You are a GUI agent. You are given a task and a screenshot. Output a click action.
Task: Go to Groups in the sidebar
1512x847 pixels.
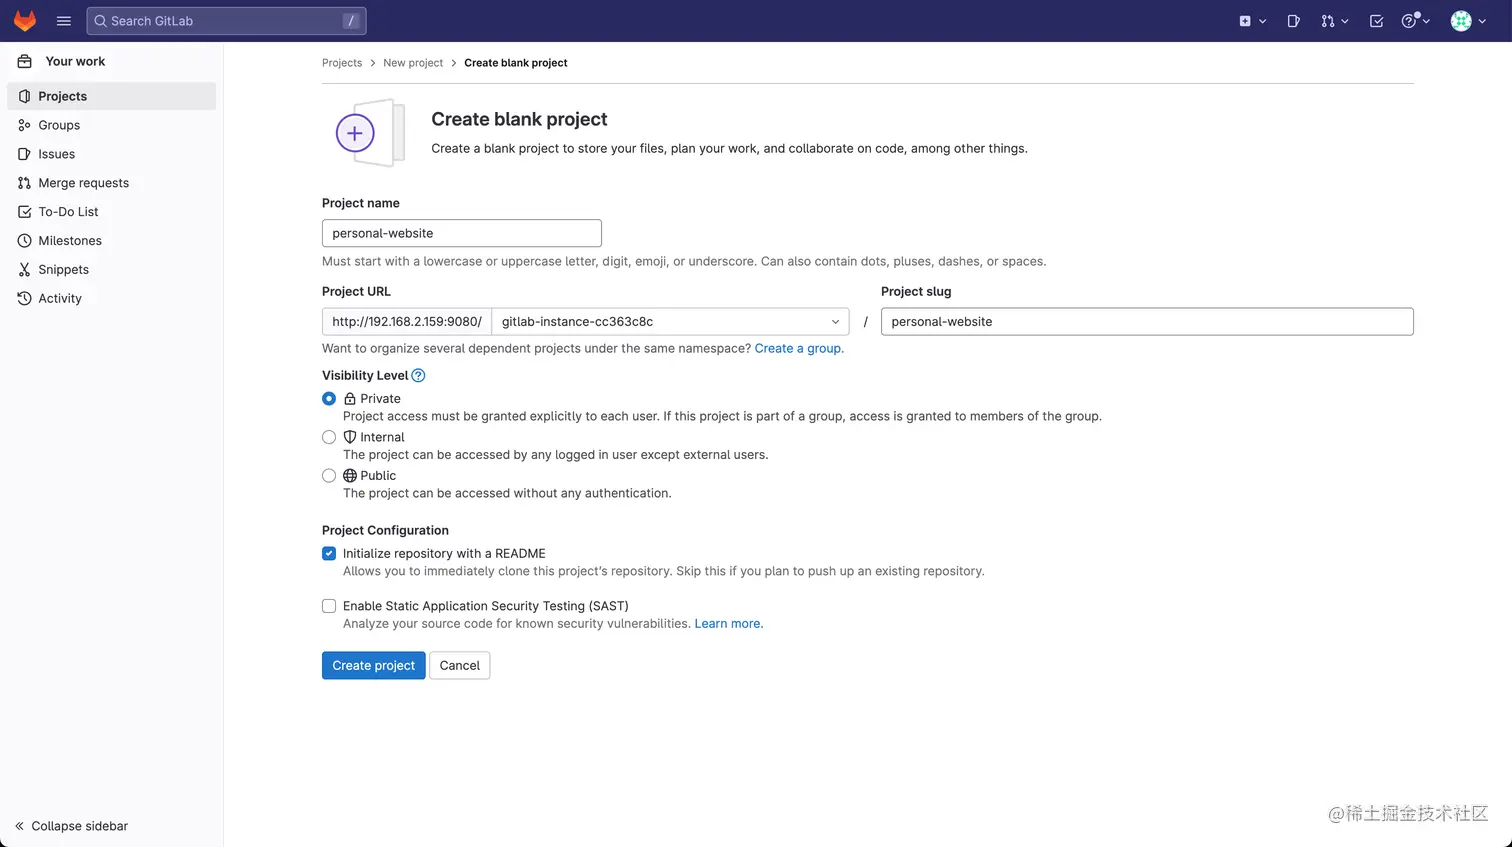(59, 125)
